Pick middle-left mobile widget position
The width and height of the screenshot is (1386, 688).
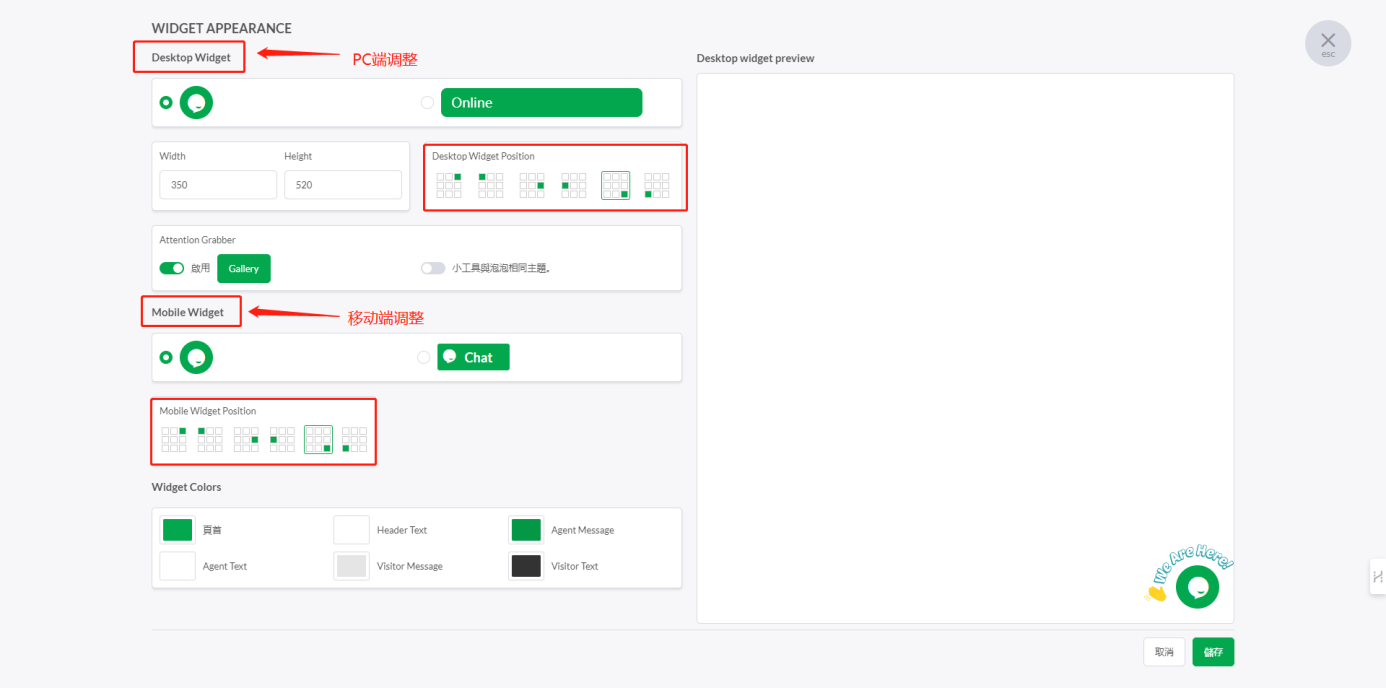tap(282, 439)
